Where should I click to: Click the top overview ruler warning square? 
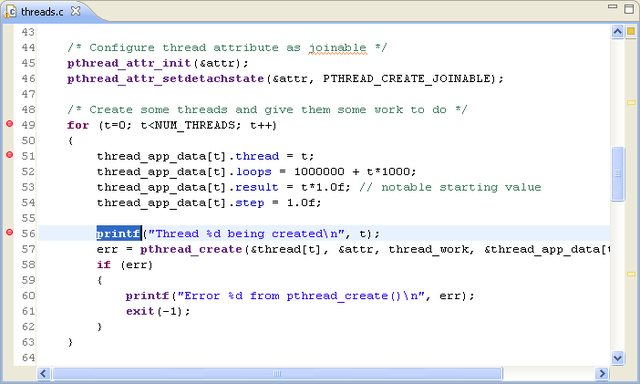(631, 31)
